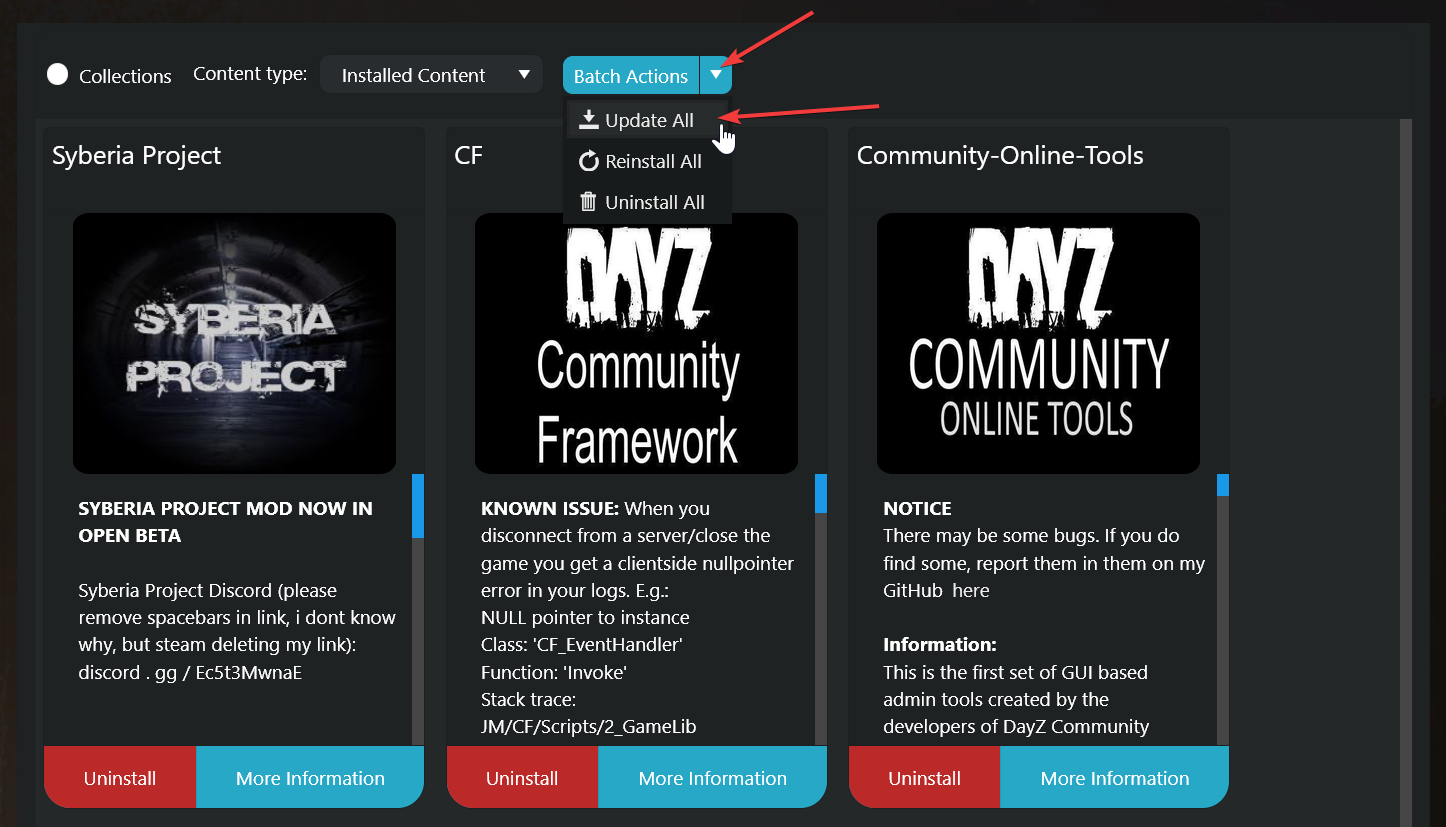Click the CF description scrollbar thumb
Image resolution: width=1446 pixels, height=827 pixels.
(821, 494)
